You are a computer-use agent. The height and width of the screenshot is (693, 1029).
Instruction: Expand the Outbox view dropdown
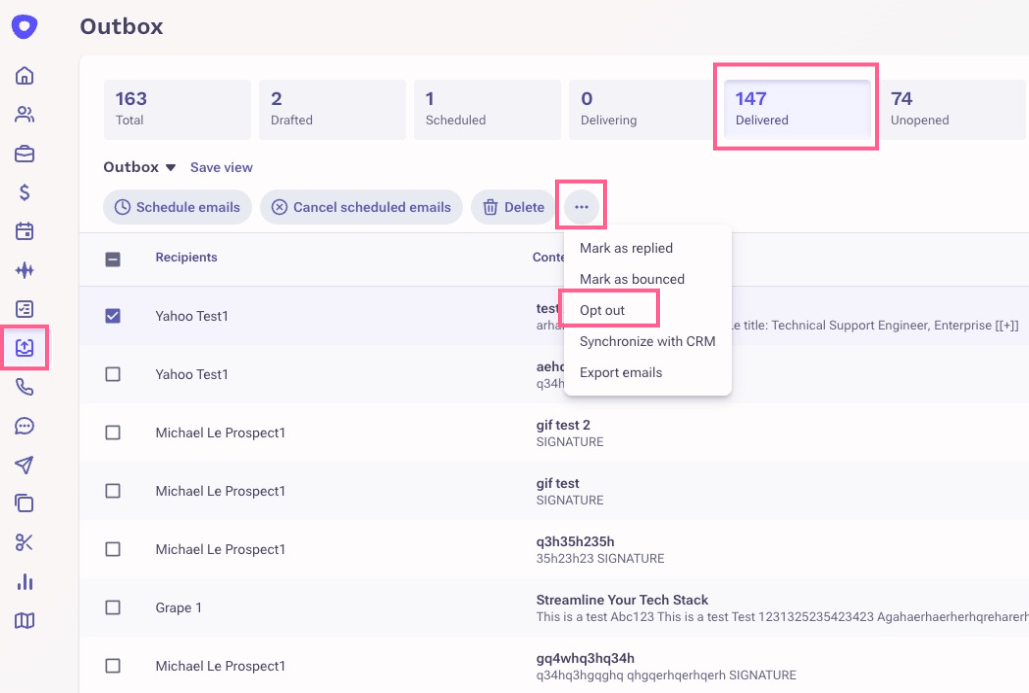click(x=139, y=167)
